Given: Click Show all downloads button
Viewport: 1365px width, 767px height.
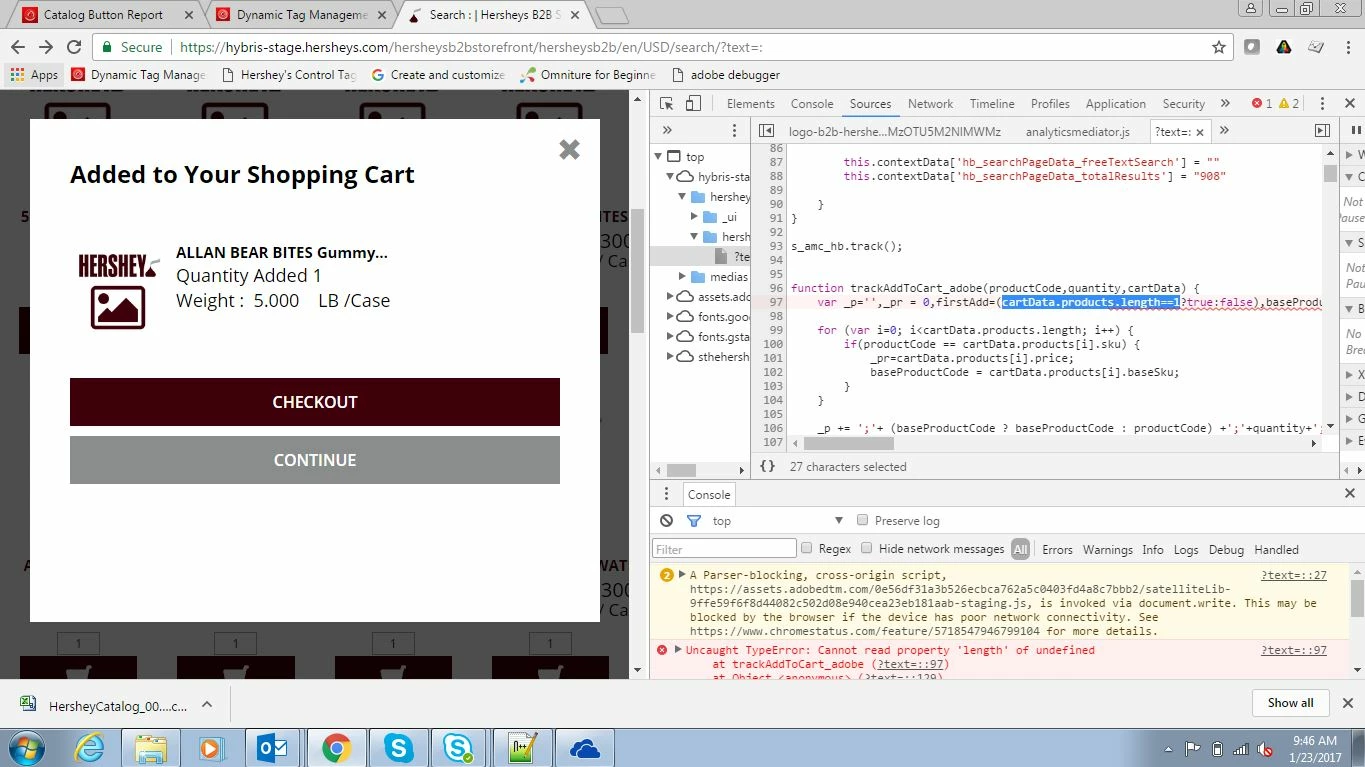Looking at the screenshot, I should (x=1290, y=703).
